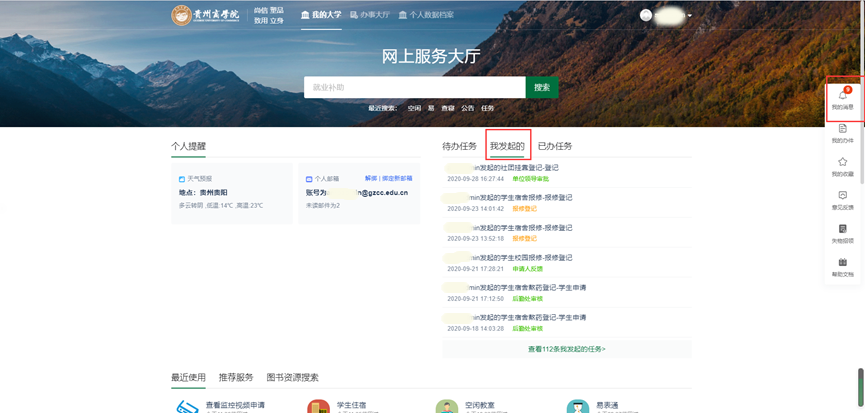The height and width of the screenshot is (413, 865).
Task: Click the user avatar in header
Action: click(645, 15)
